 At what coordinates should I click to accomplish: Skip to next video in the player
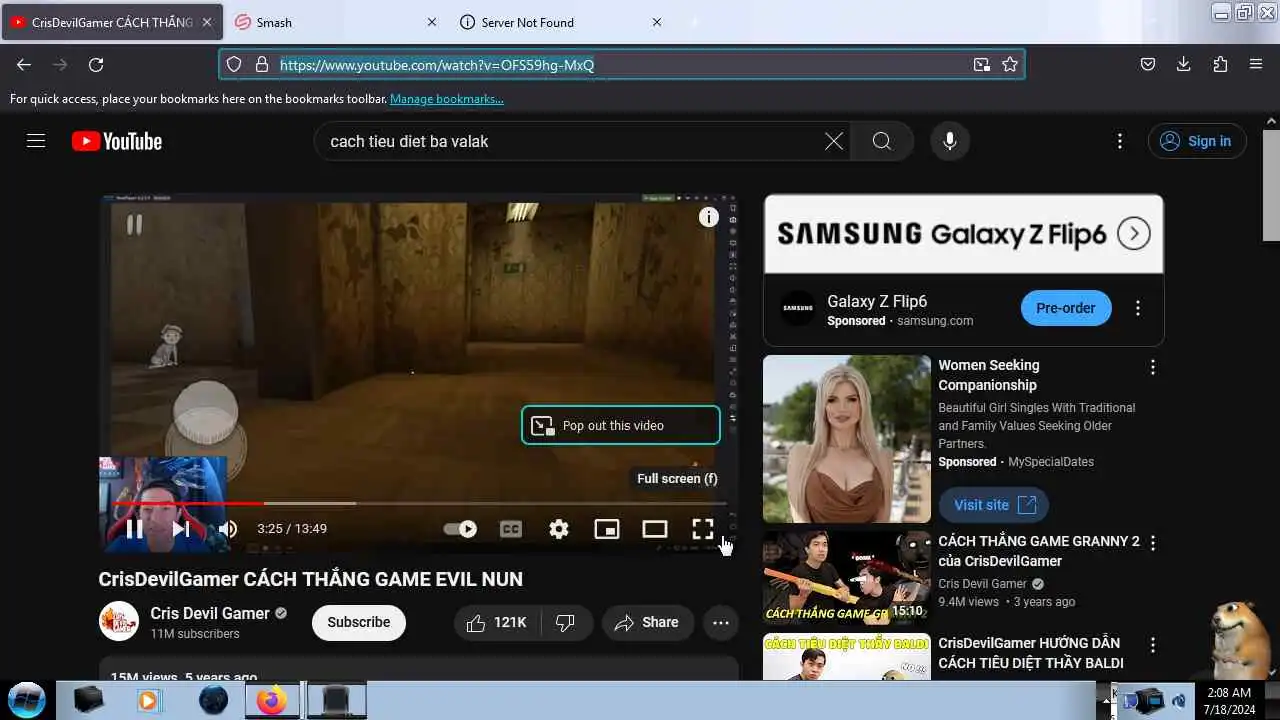(181, 529)
